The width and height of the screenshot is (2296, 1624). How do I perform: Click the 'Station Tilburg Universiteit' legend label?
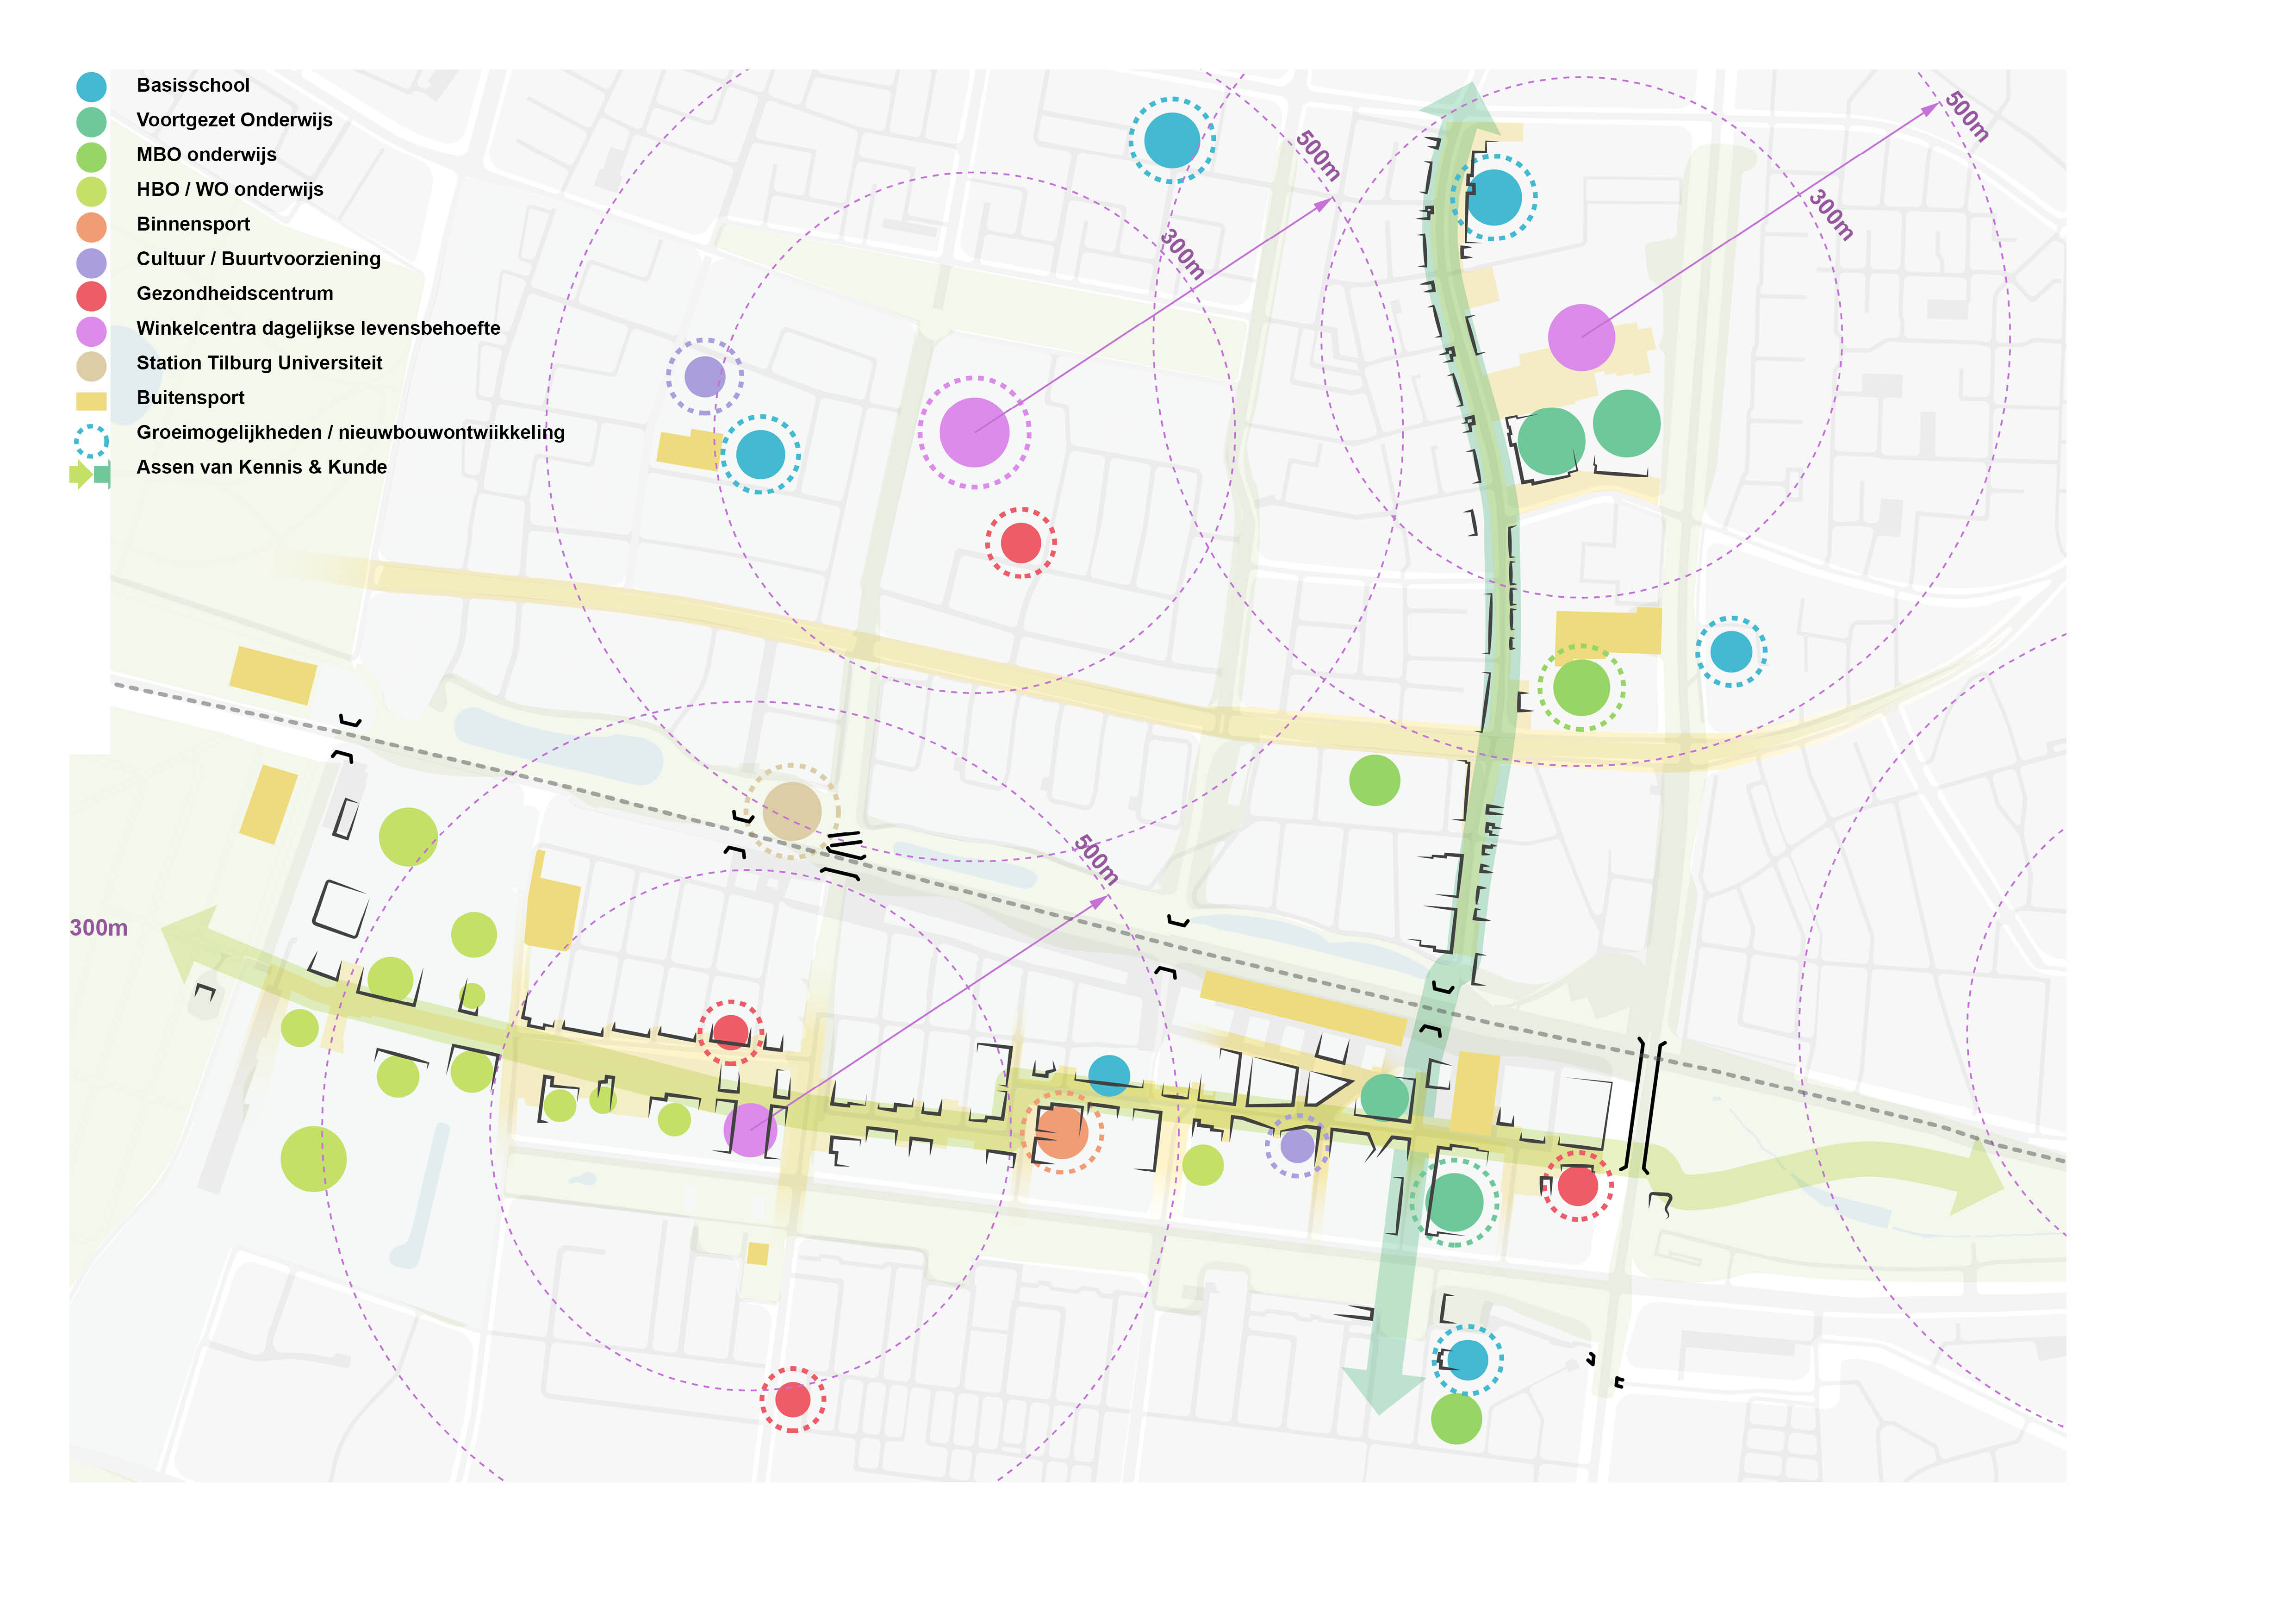259,363
